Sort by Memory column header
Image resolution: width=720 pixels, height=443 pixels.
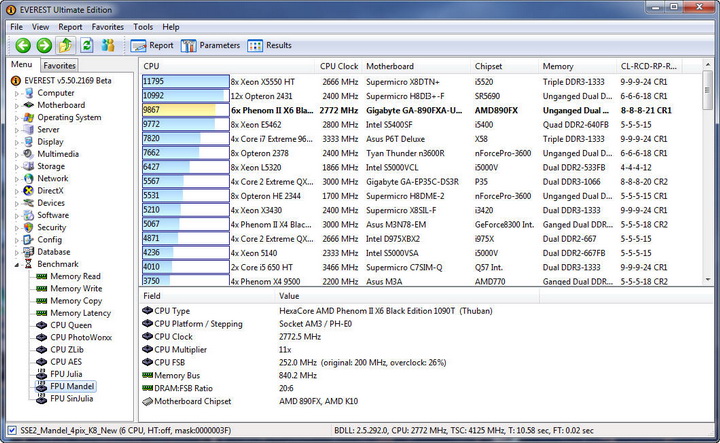coord(577,66)
